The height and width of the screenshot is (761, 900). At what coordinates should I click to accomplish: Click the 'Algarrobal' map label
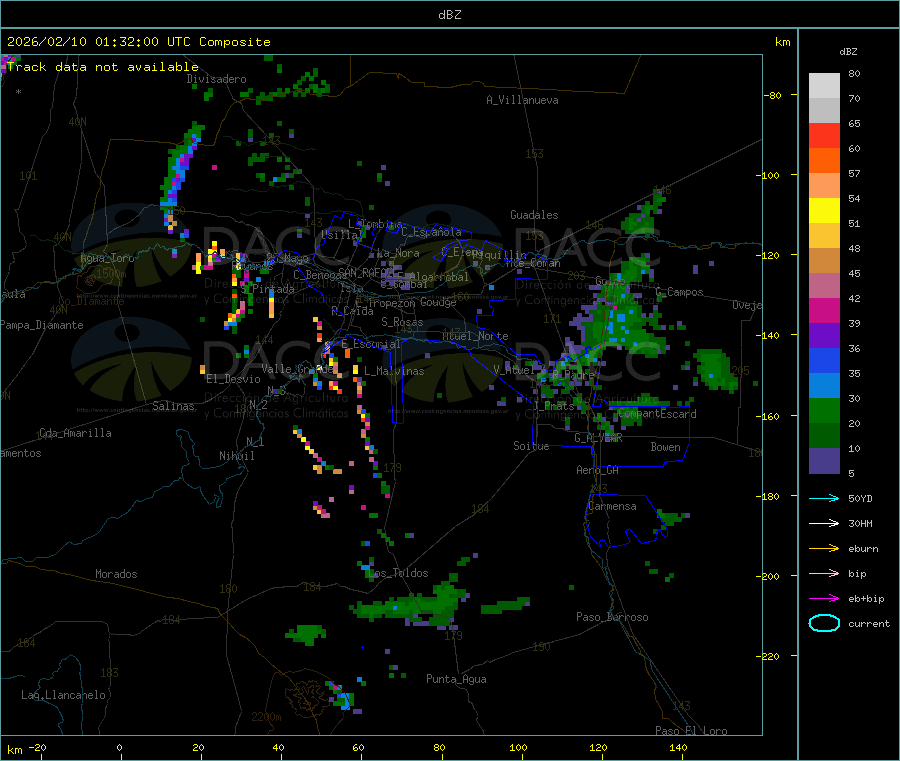coord(438,277)
